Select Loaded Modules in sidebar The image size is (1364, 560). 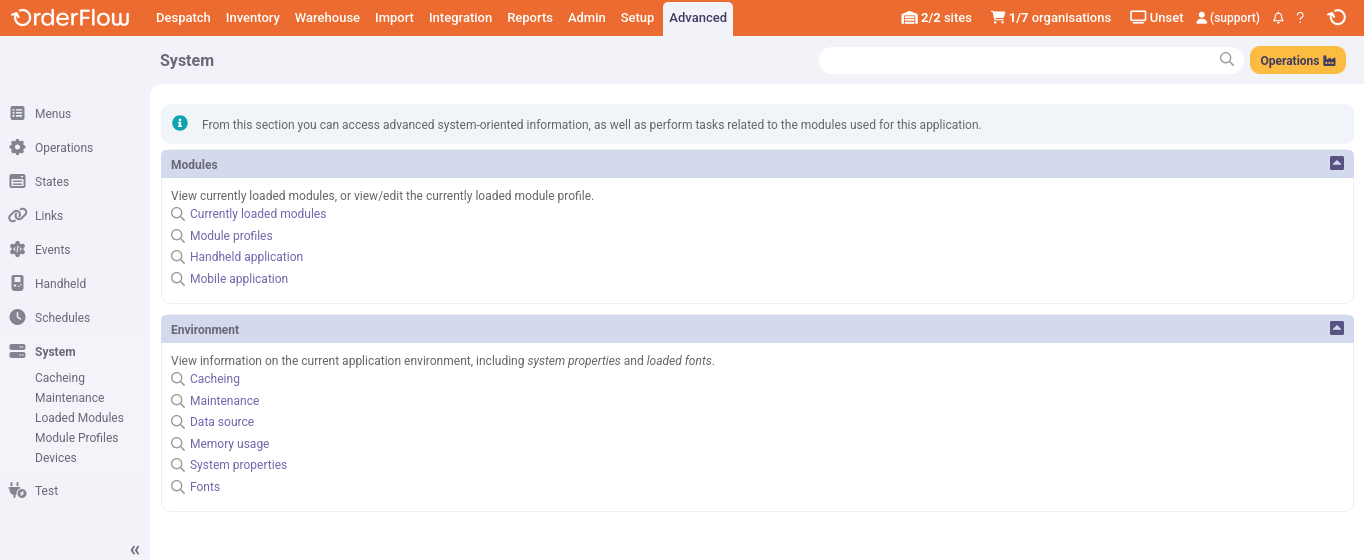click(x=79, y=418)
